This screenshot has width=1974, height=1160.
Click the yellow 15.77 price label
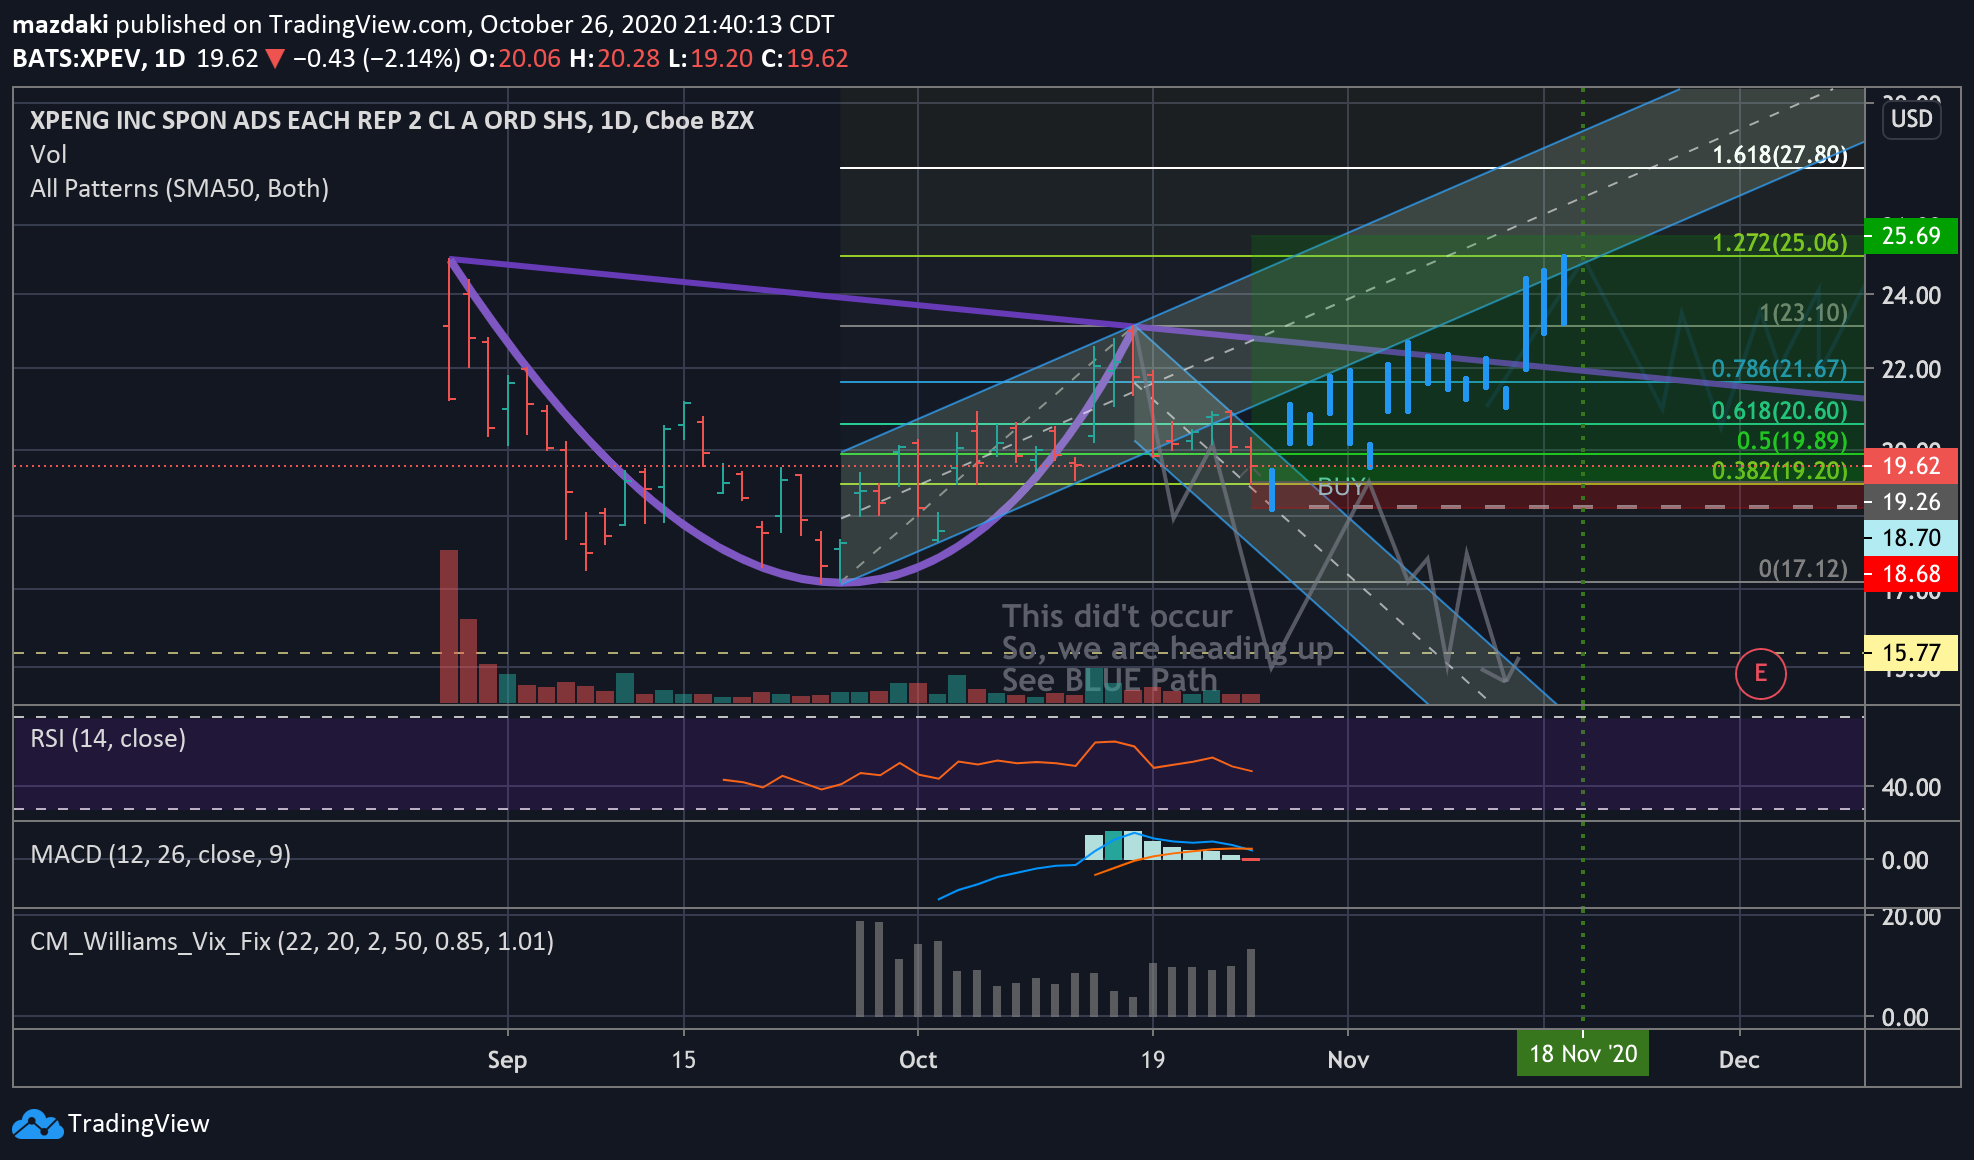(1911, 653)
